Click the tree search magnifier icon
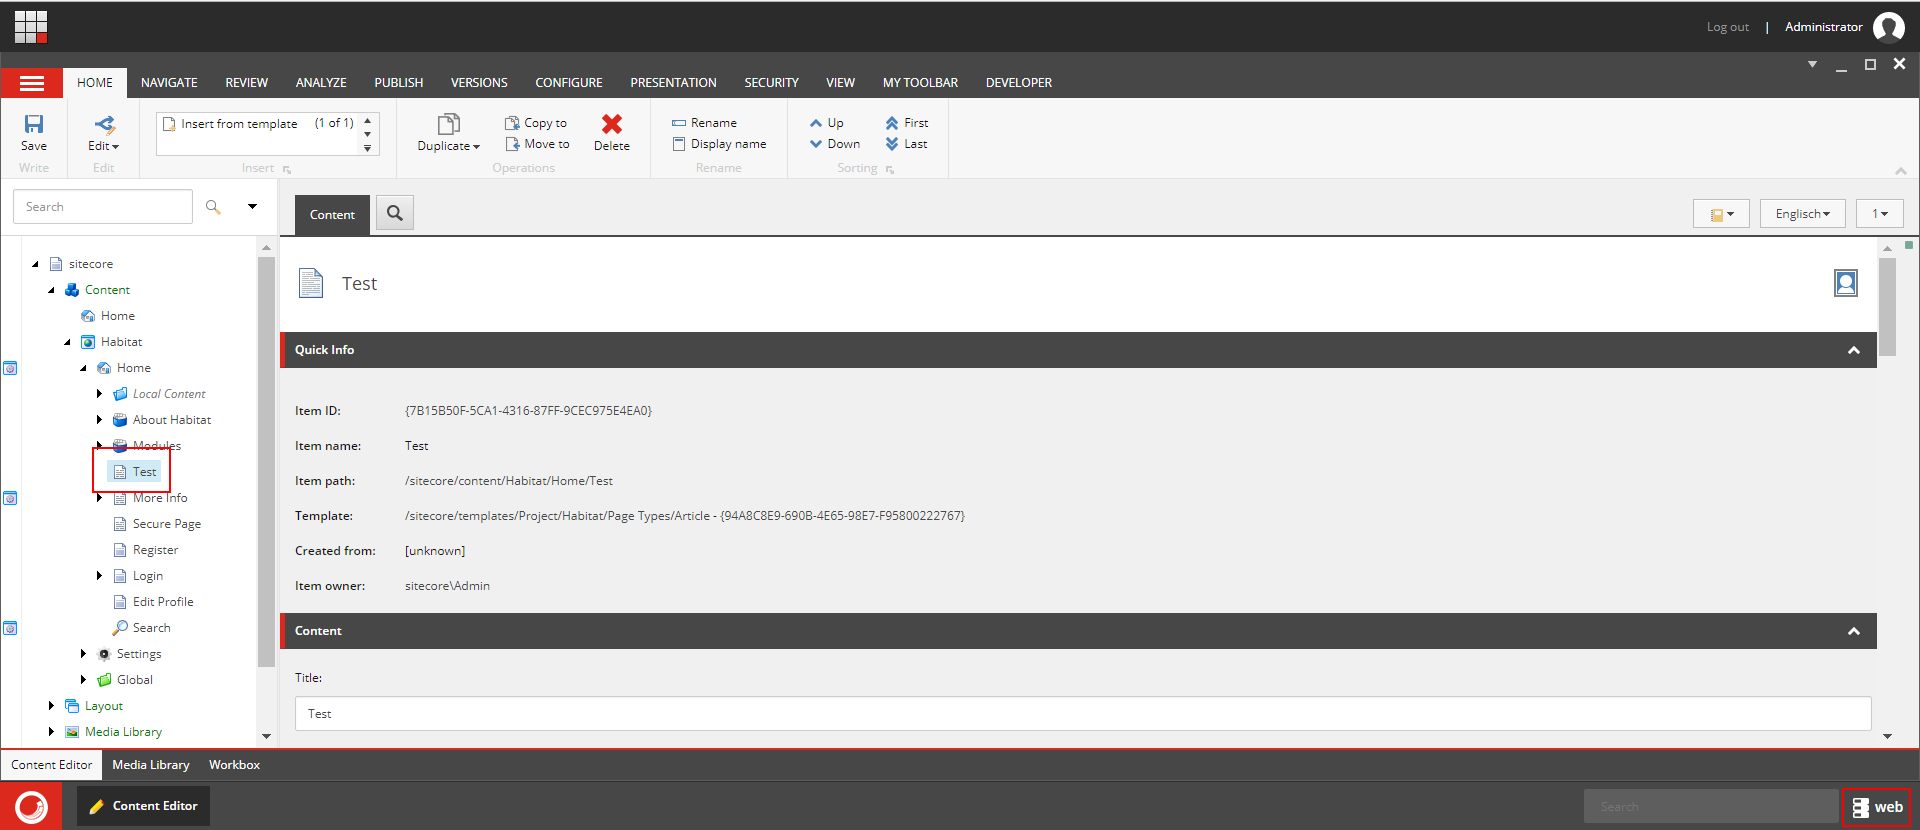The width and height of the screenshot is (1920, 830). tap(213, 207)
